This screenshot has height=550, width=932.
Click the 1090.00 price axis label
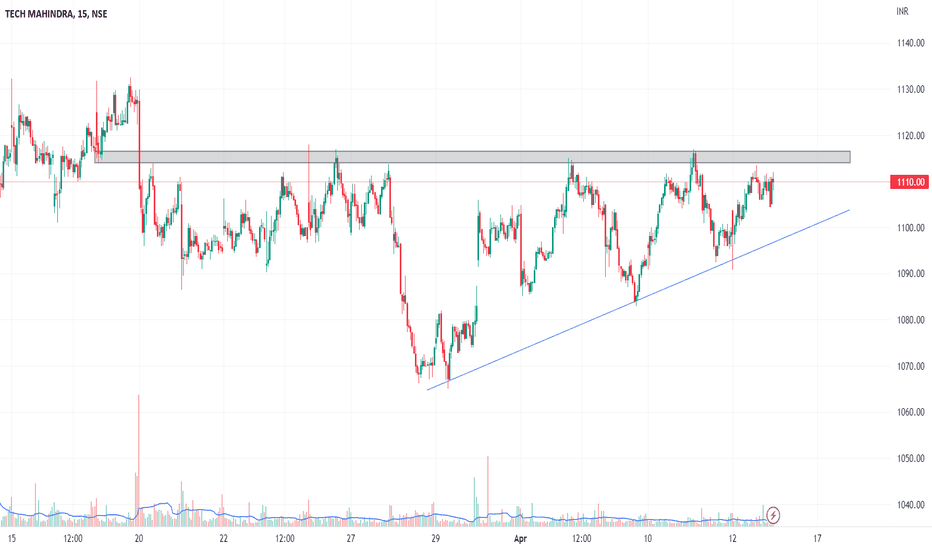click(911, 274)
